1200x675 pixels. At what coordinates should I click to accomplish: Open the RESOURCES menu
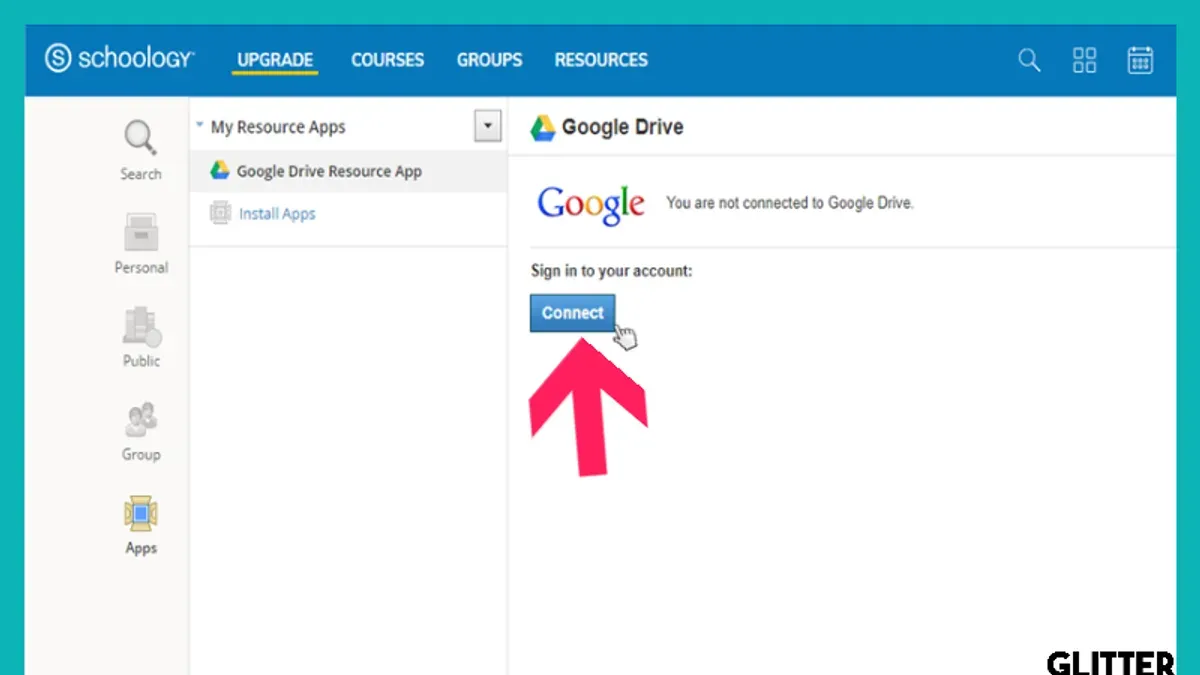click(x=601, y=60)
